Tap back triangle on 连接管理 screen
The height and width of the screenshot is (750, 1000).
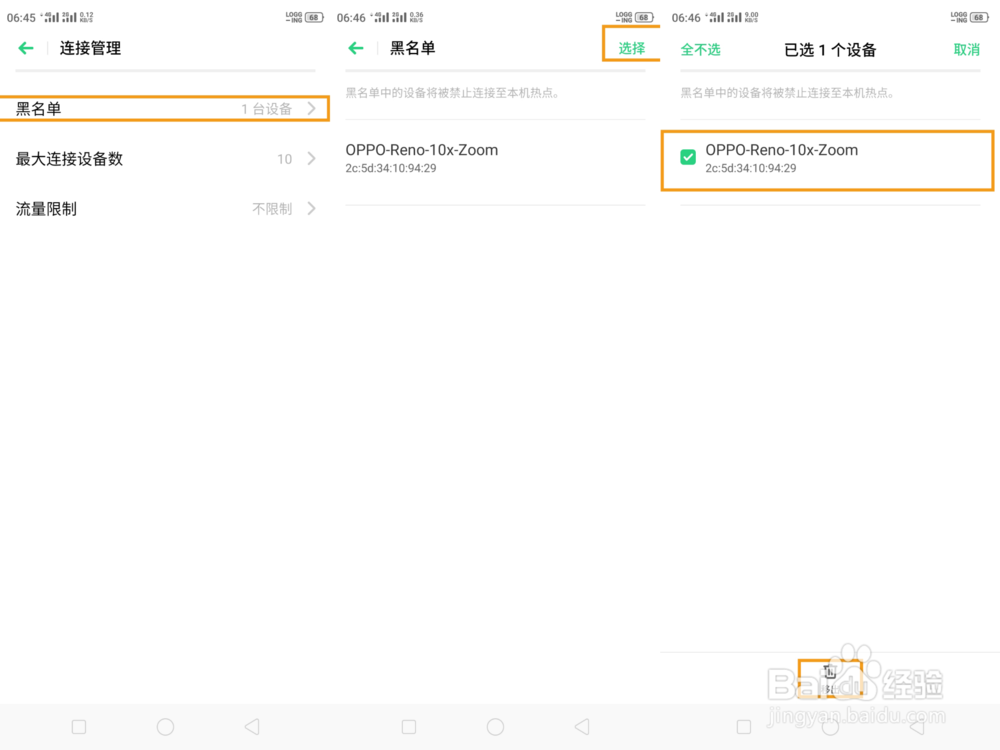tap(253, 727)
